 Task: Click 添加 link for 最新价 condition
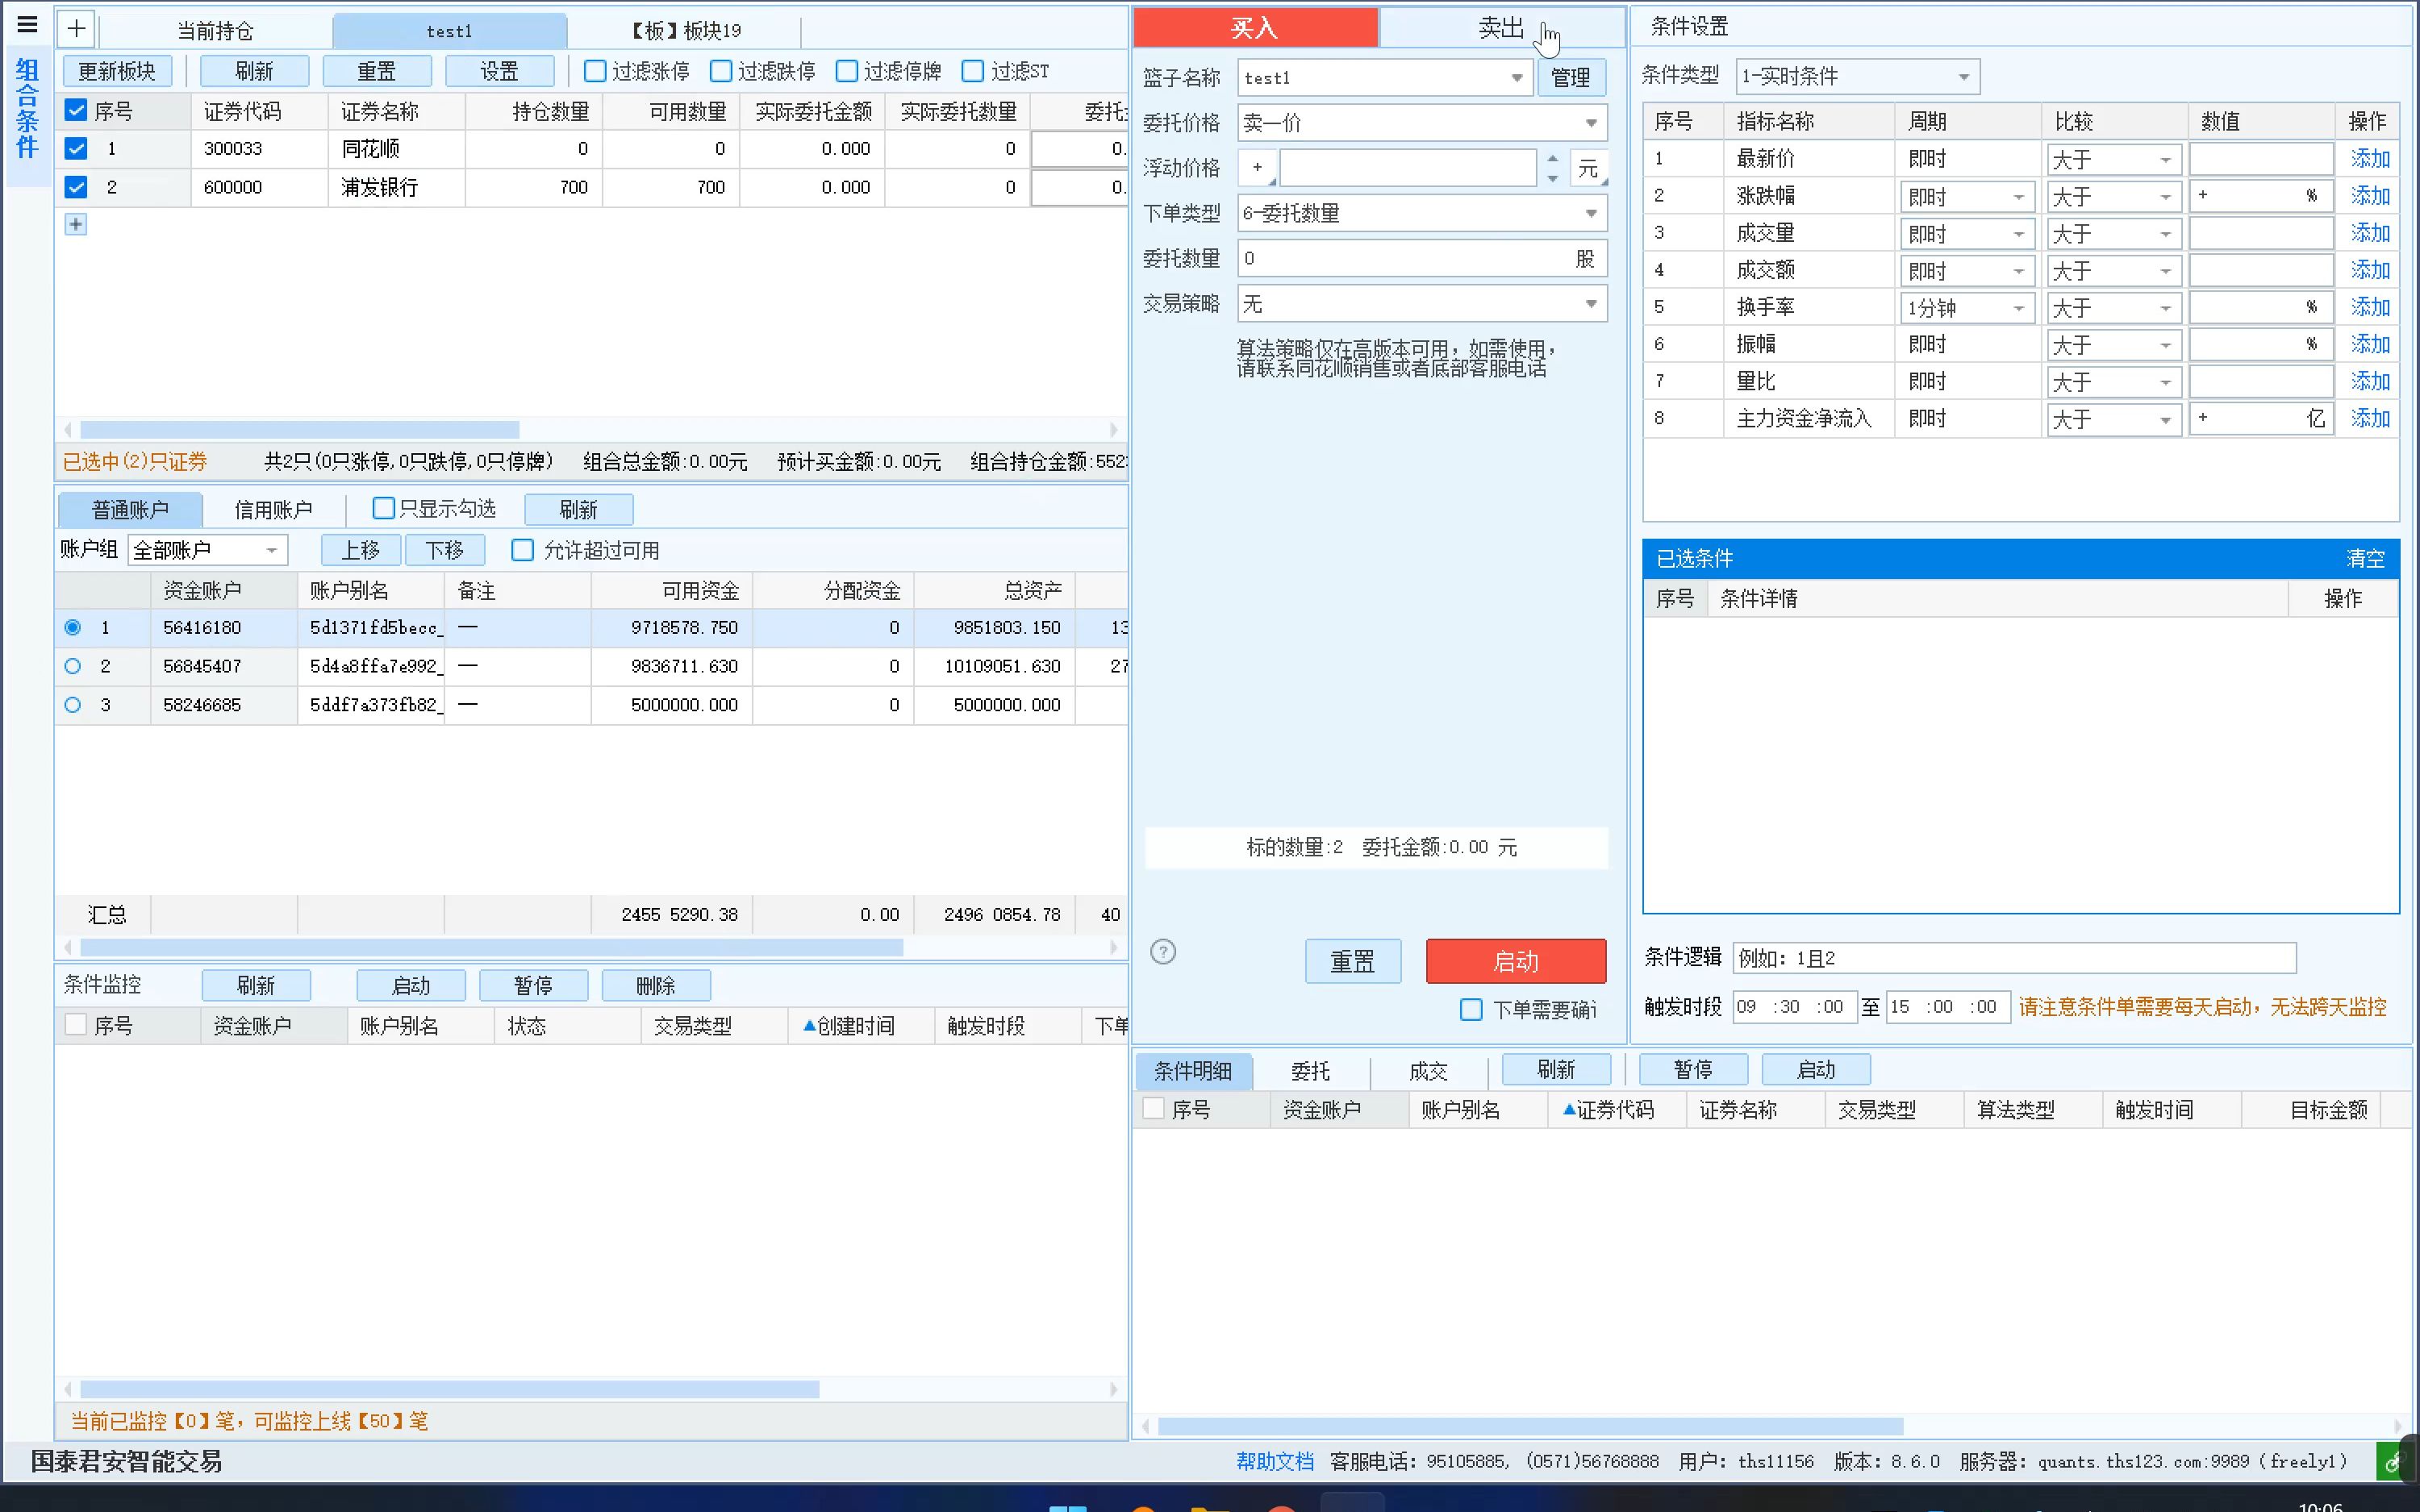point(2369,159)
